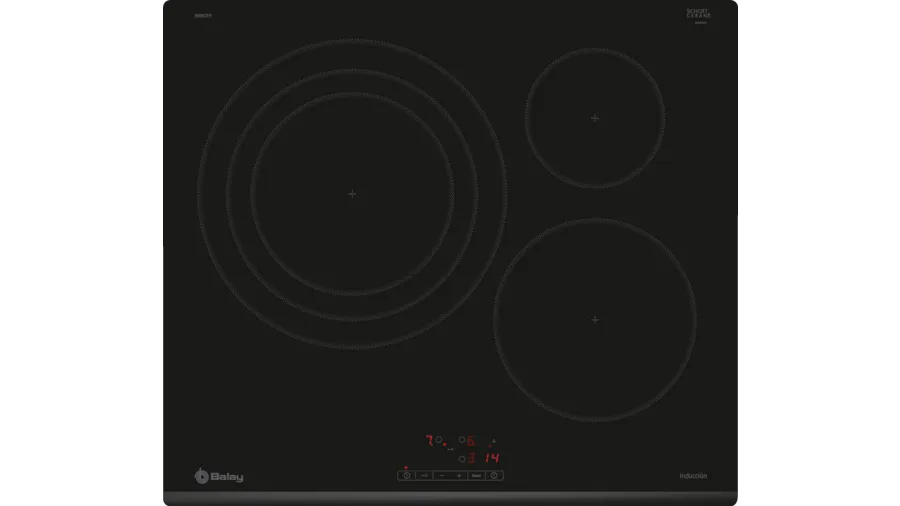Click the red indicator dot above power button
Image resolution: width=900 pixels, height=506 pixels.
[x=406, y=467]
